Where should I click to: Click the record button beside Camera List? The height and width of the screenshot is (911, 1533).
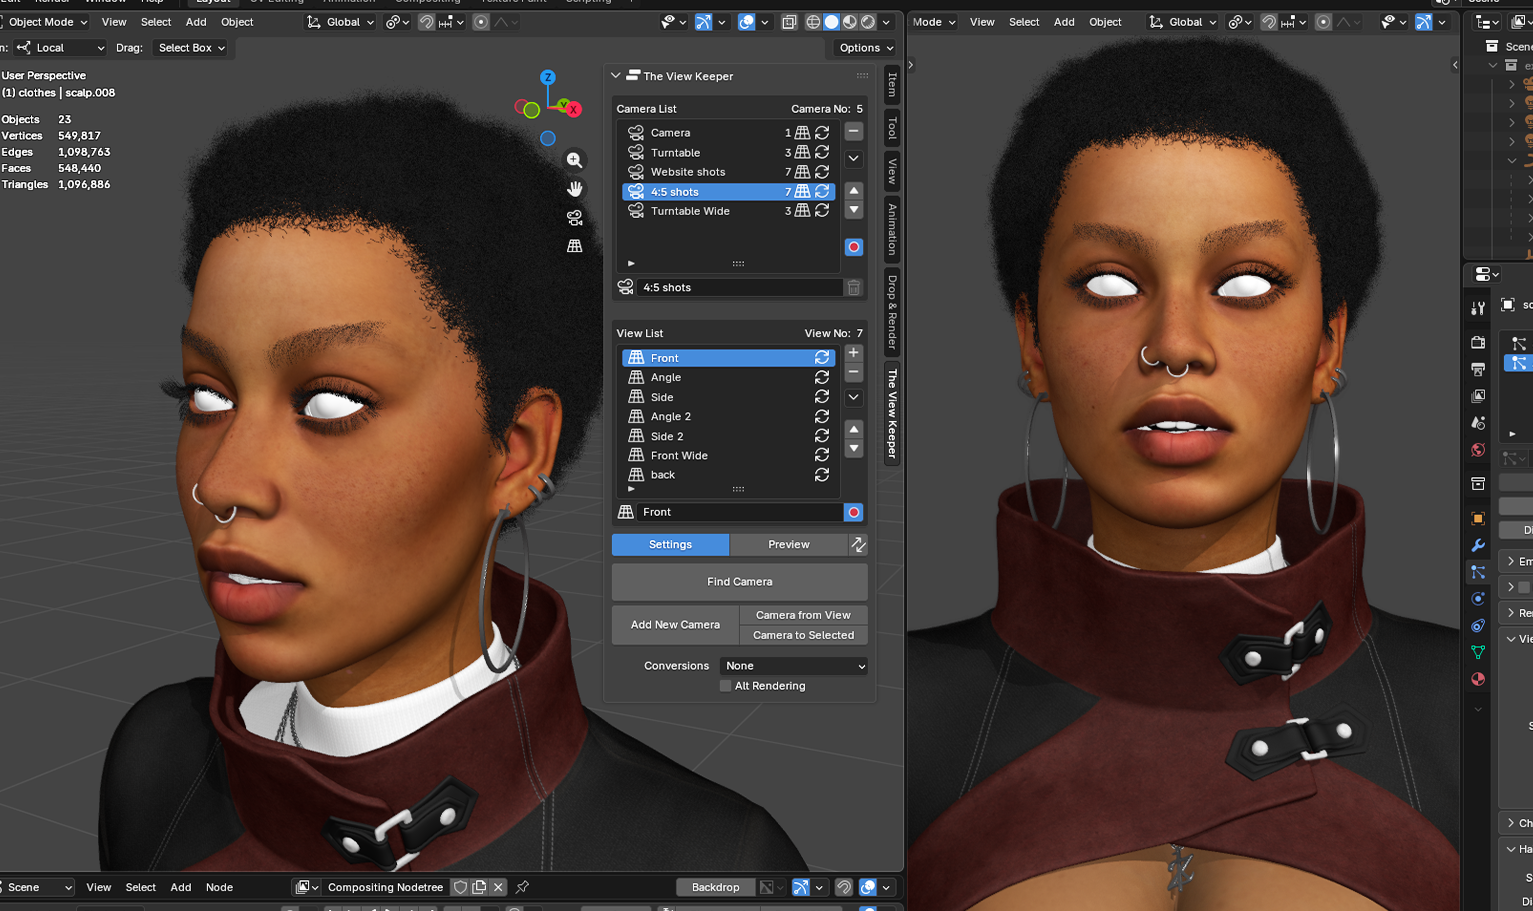[x=853, y=247]
